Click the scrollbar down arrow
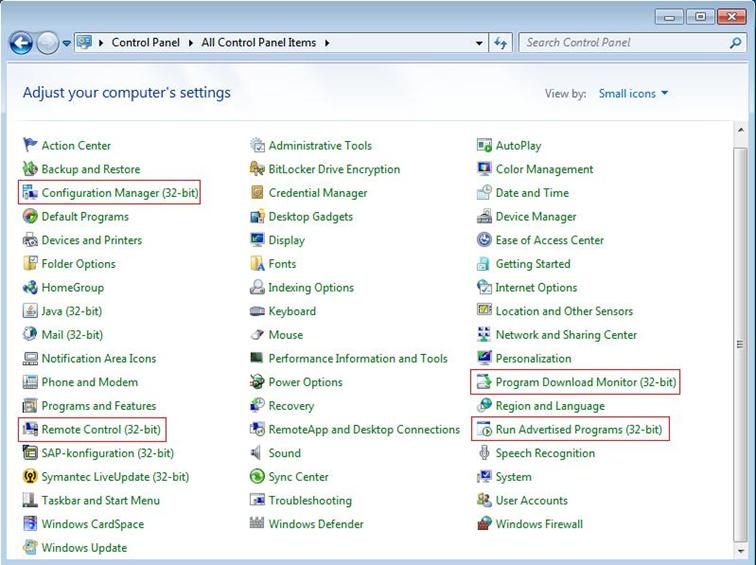Screen dimensions: 756x565 [740, 551]
